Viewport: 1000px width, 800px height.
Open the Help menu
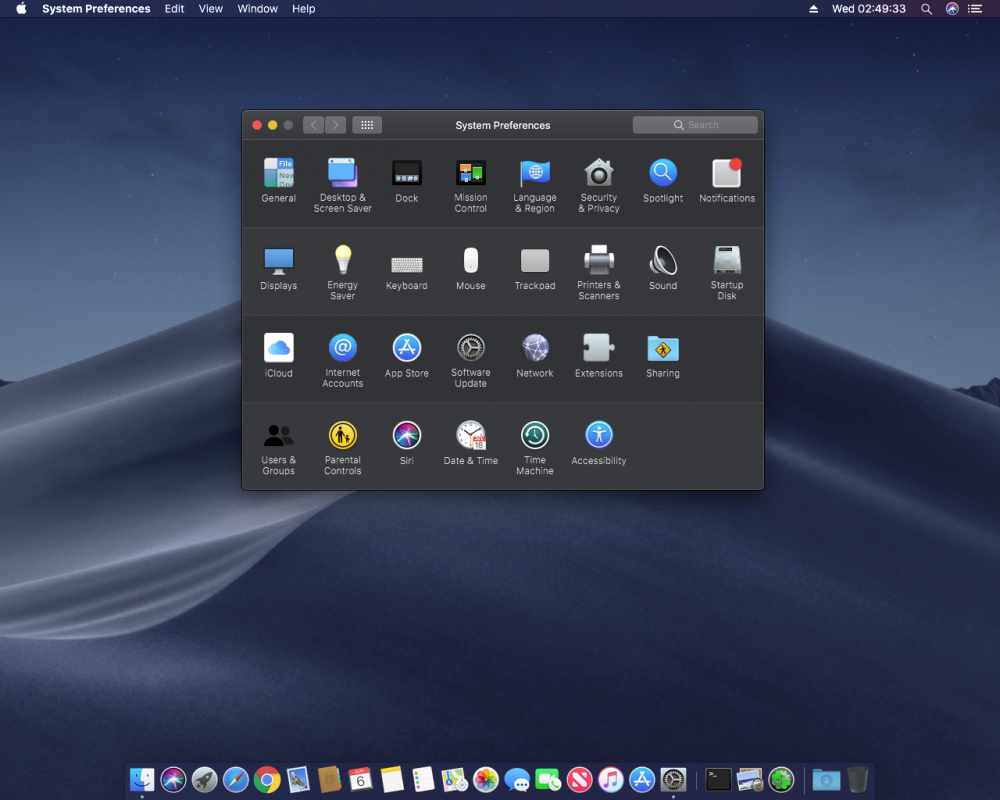click(x=304, y=9)
